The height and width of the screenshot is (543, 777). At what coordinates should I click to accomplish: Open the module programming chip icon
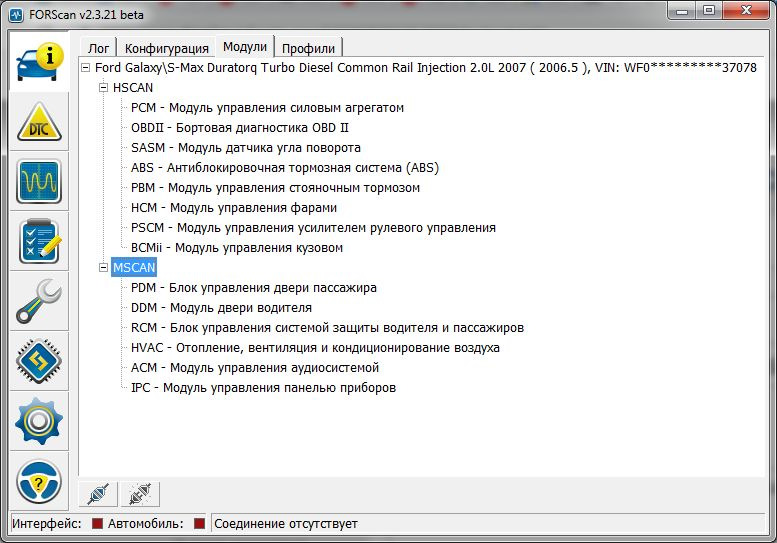pos(39,361)
